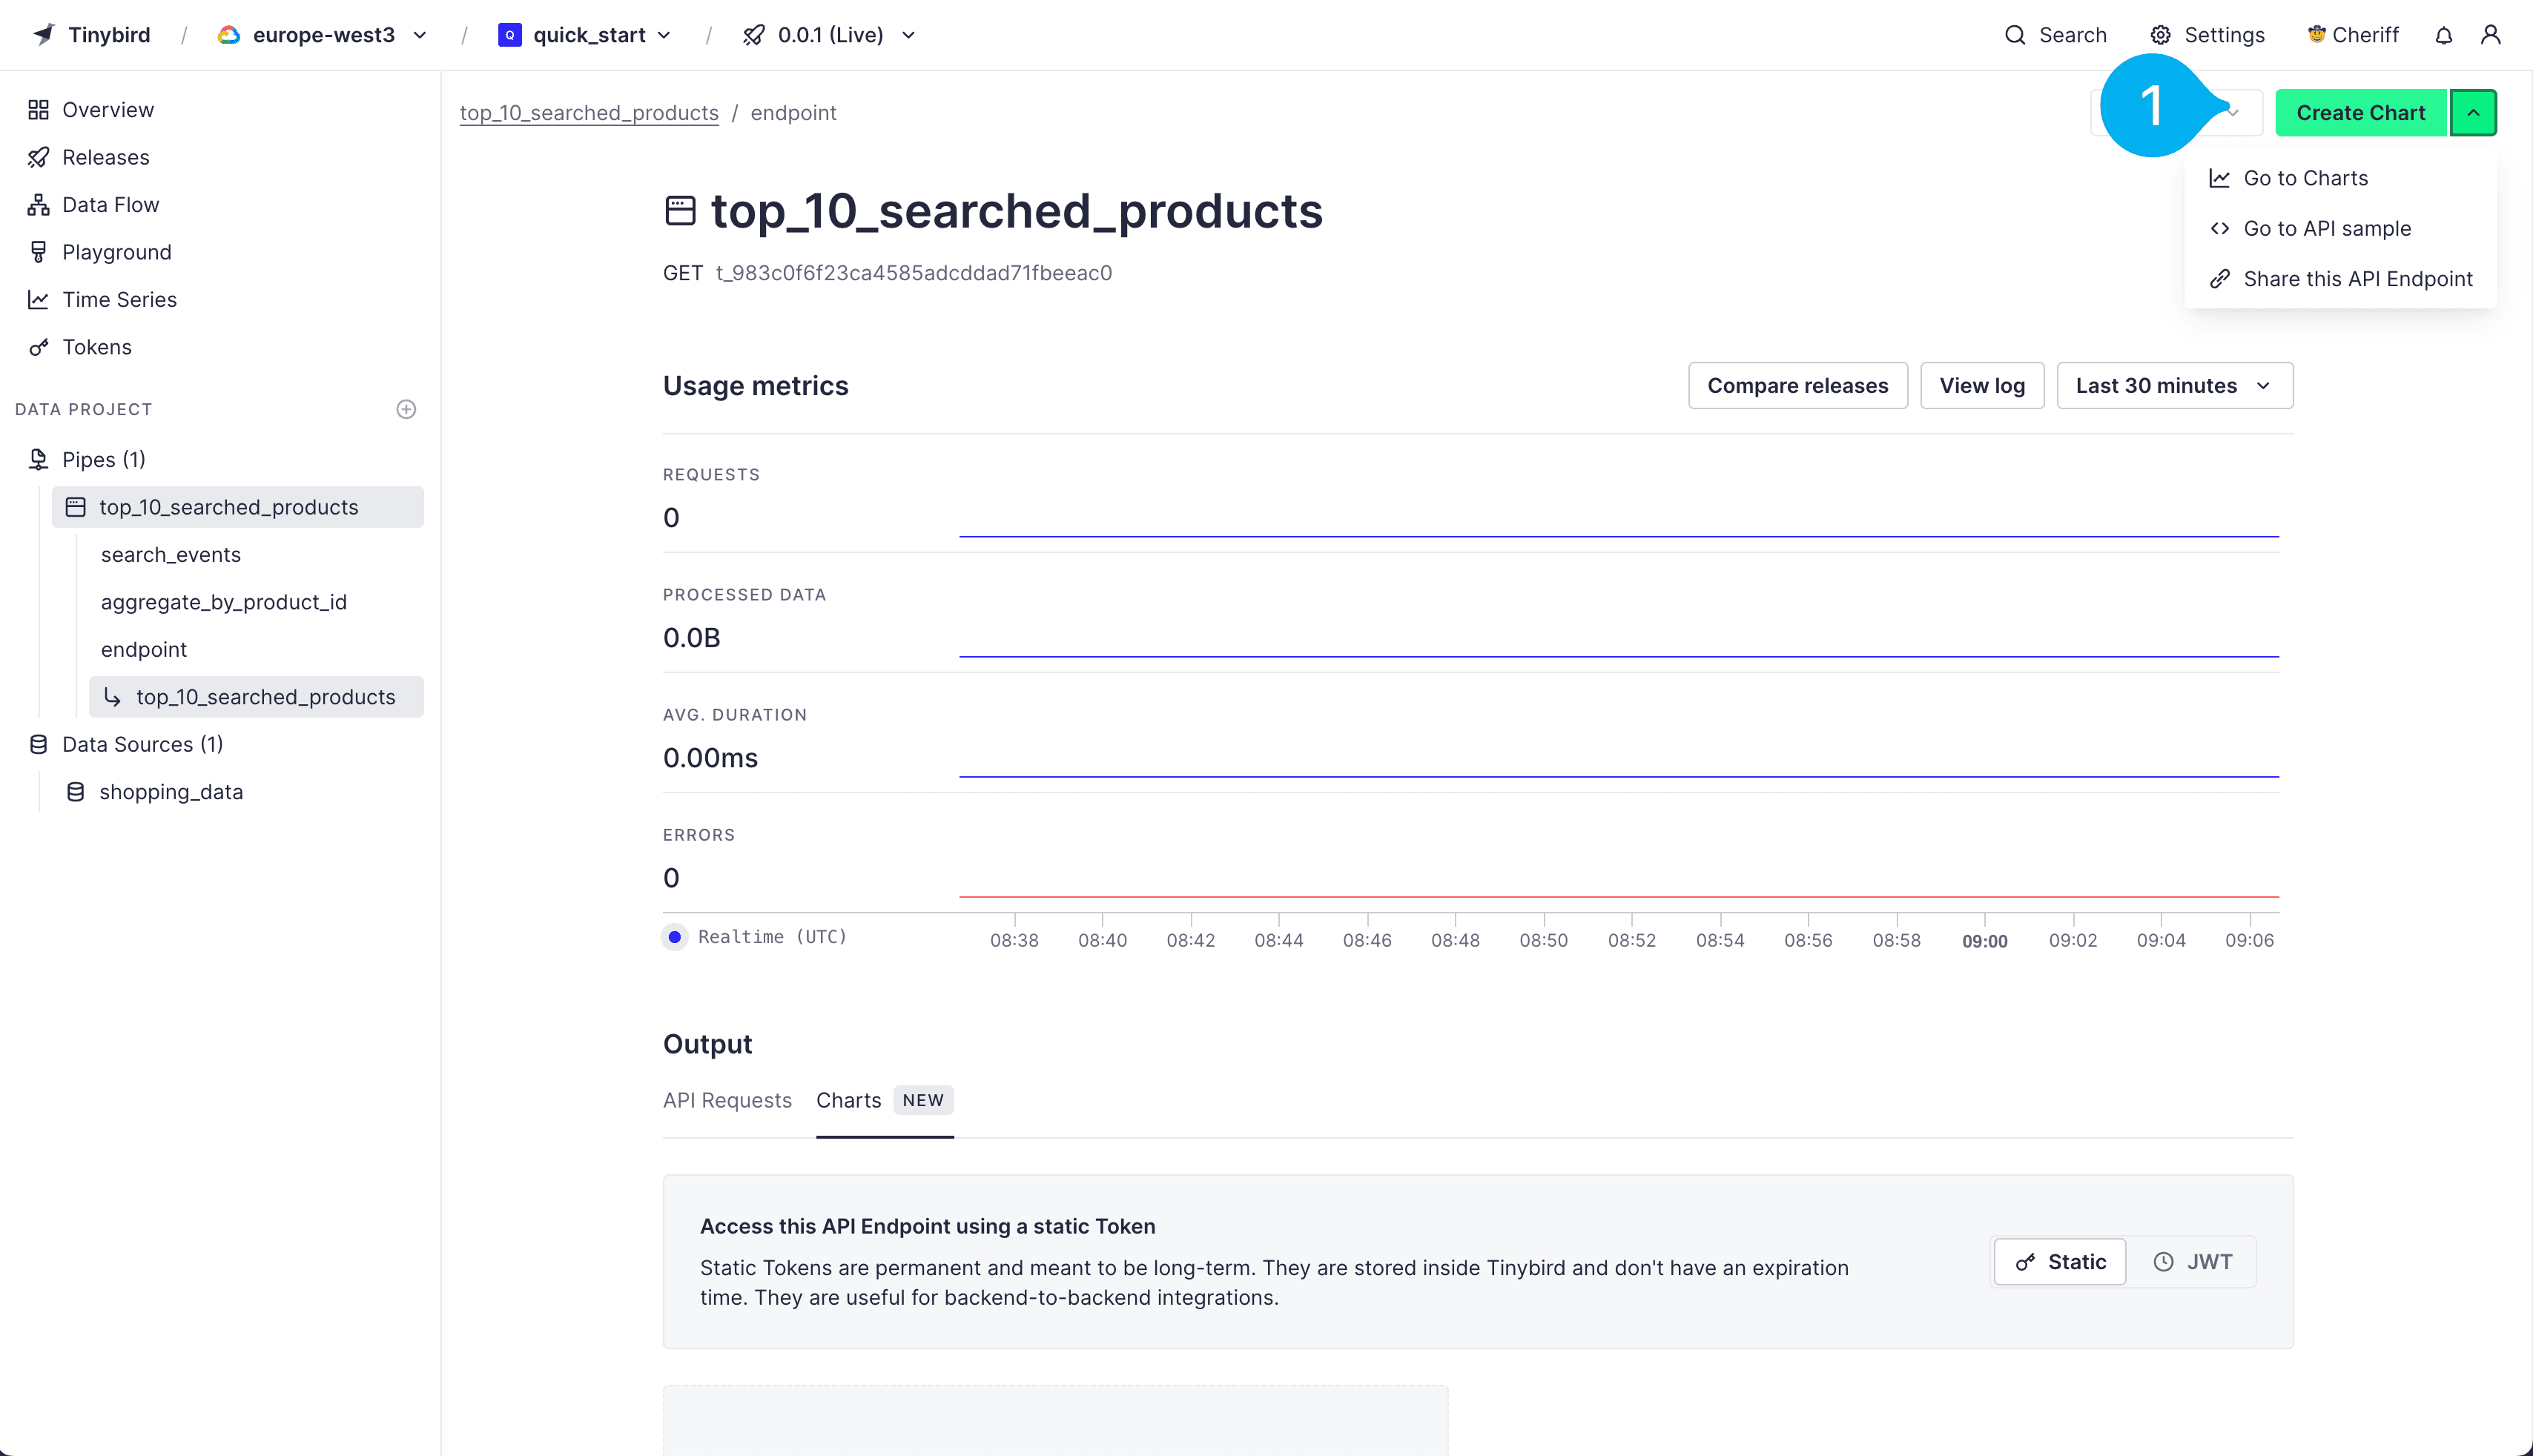Click the Cheriff user label
2533x1456 pixels.
[2353, 35]
